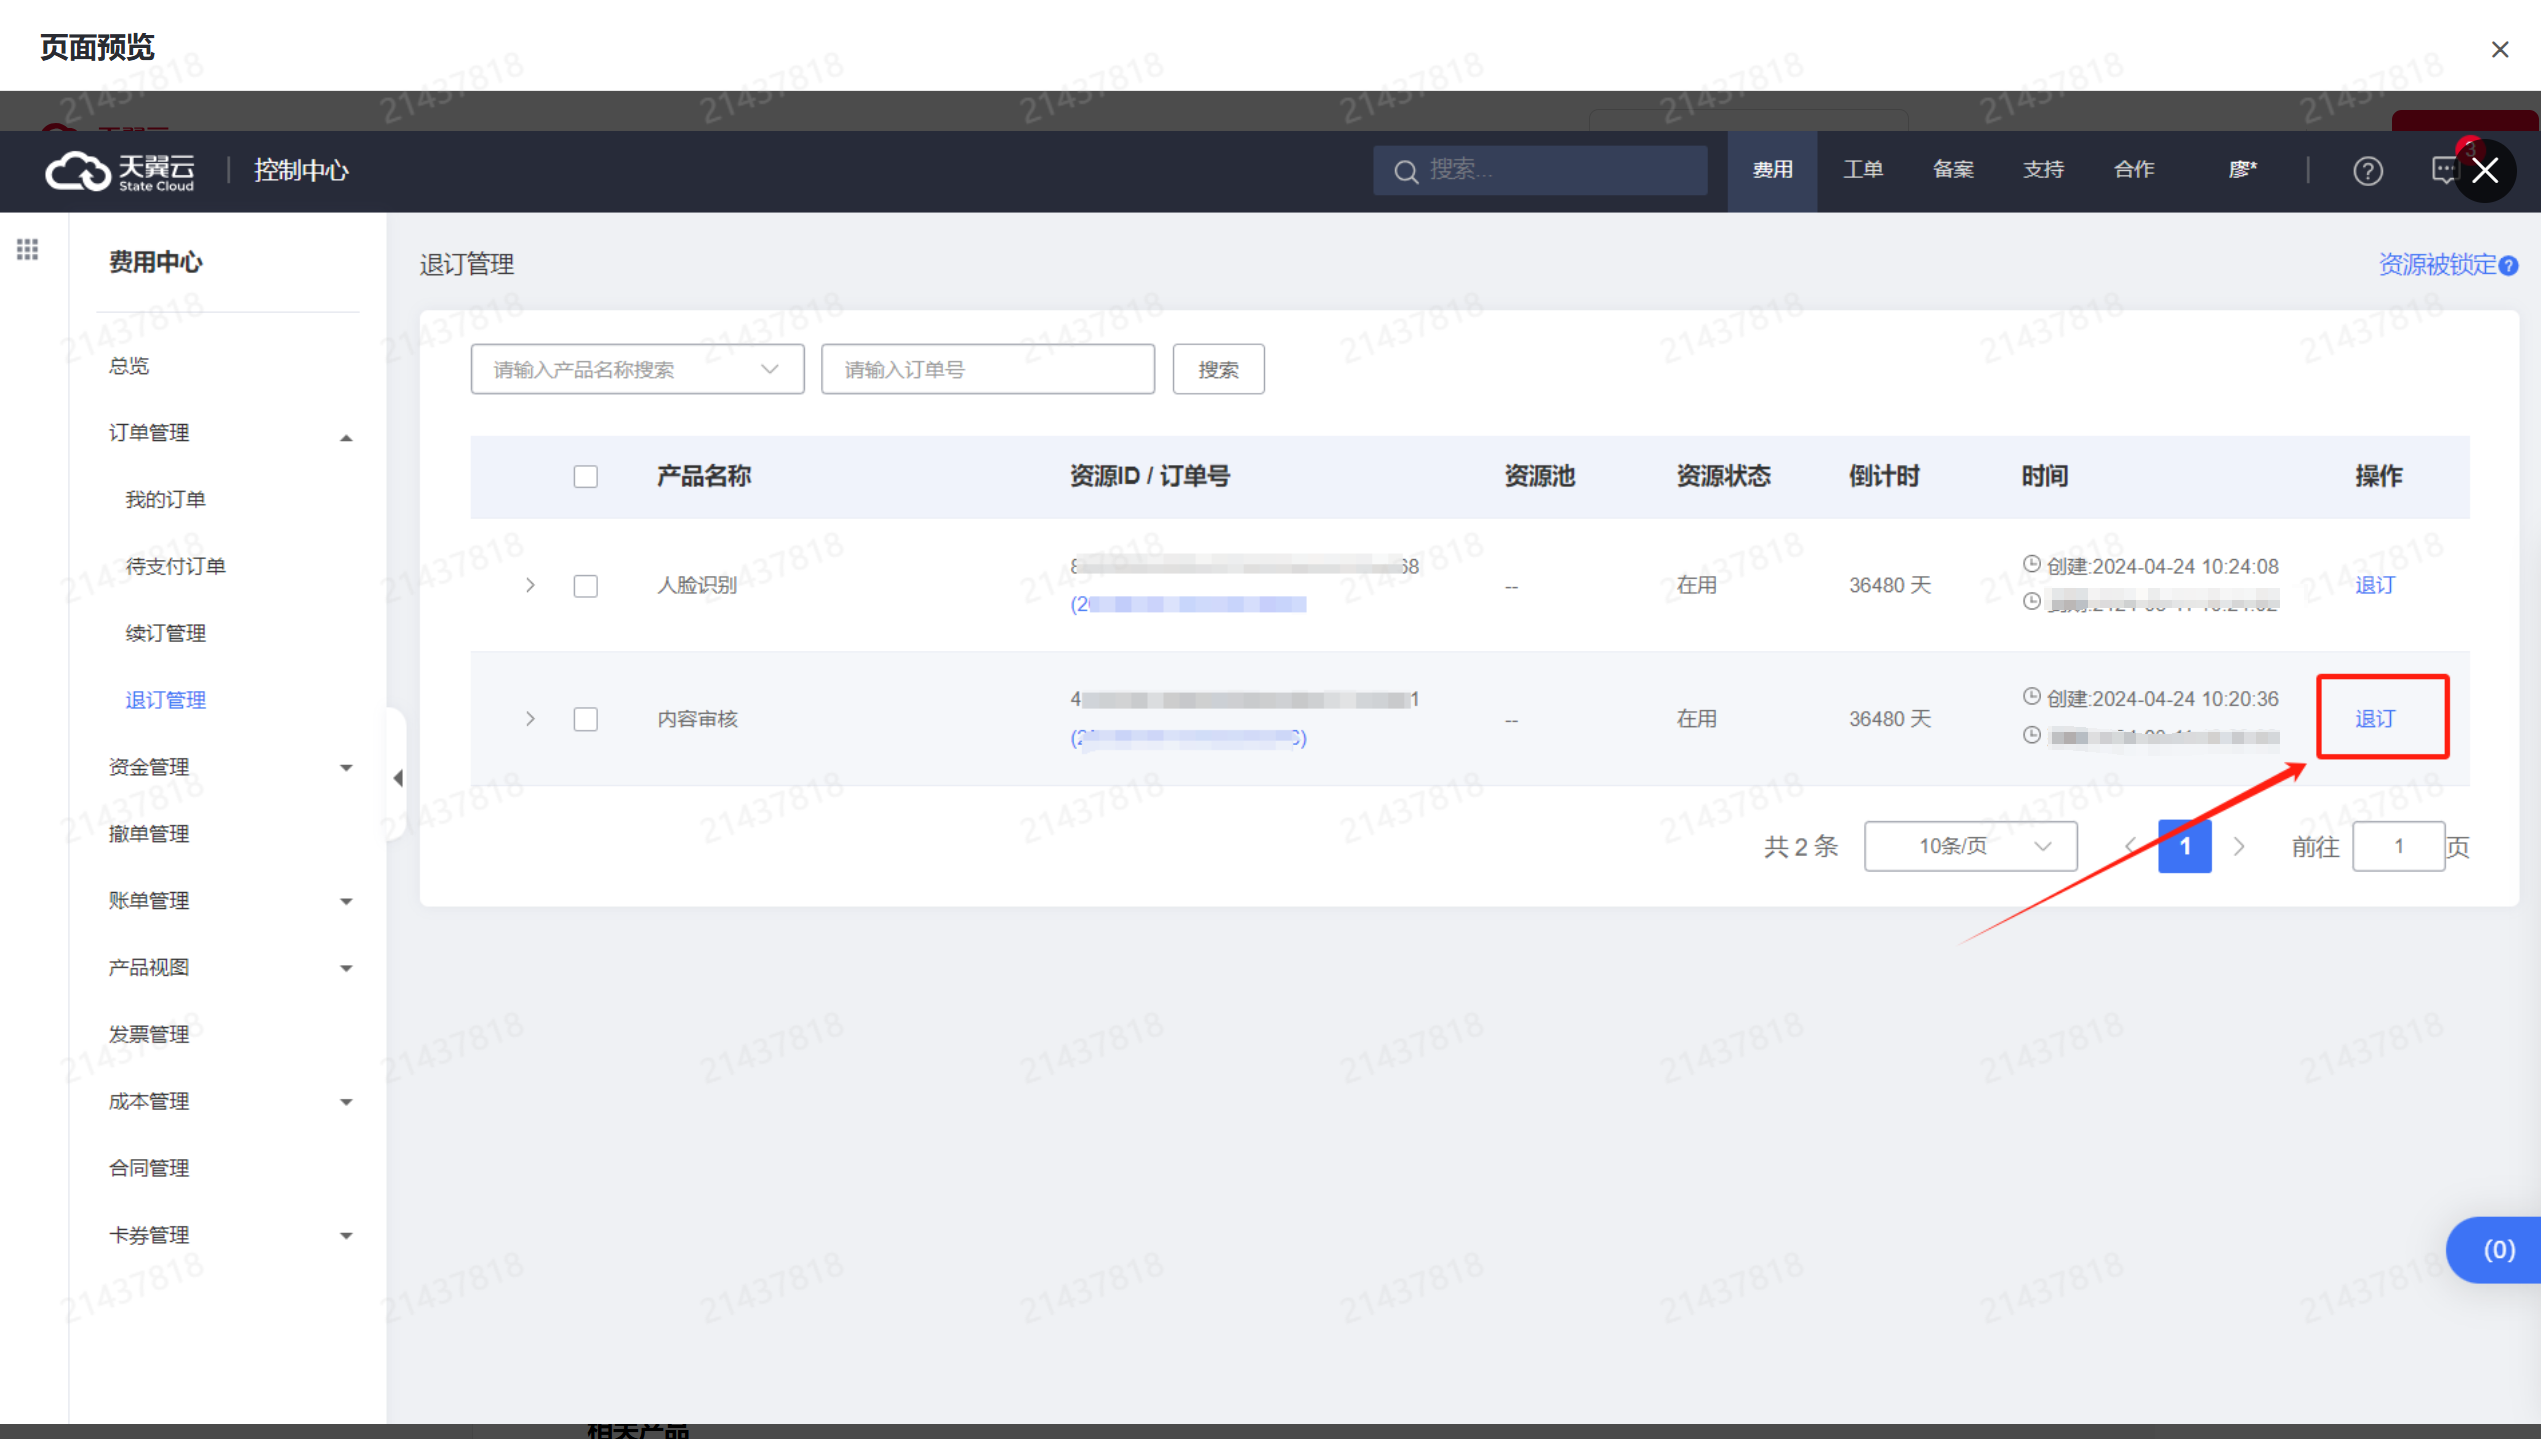Click 退订 for the 人脸识别 row
The image size is (2541, 1439).
2375,585
